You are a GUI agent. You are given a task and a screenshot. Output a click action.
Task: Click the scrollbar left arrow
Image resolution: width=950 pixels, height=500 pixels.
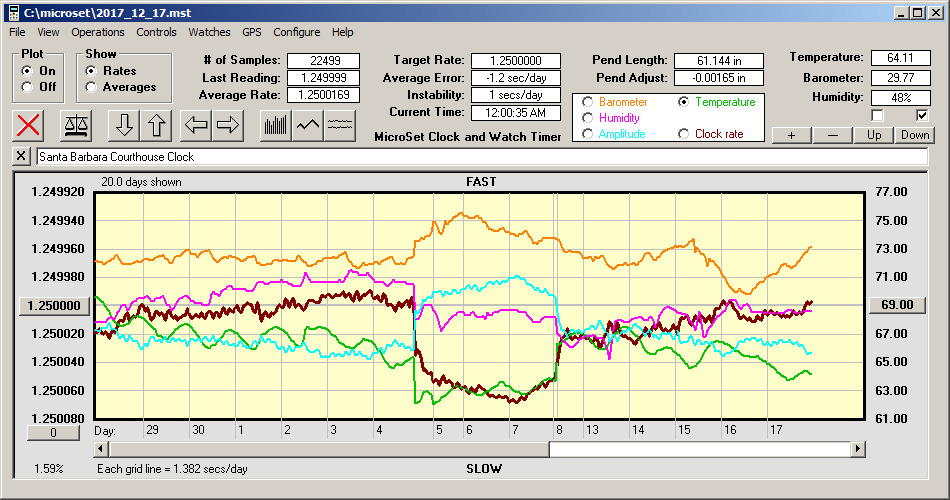[x=101, y=449]
